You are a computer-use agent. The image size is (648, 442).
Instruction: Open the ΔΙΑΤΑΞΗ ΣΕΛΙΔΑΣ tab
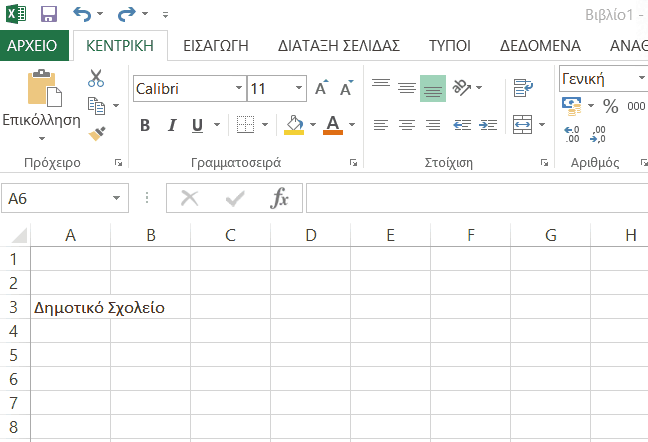click(x=338, y=46)
